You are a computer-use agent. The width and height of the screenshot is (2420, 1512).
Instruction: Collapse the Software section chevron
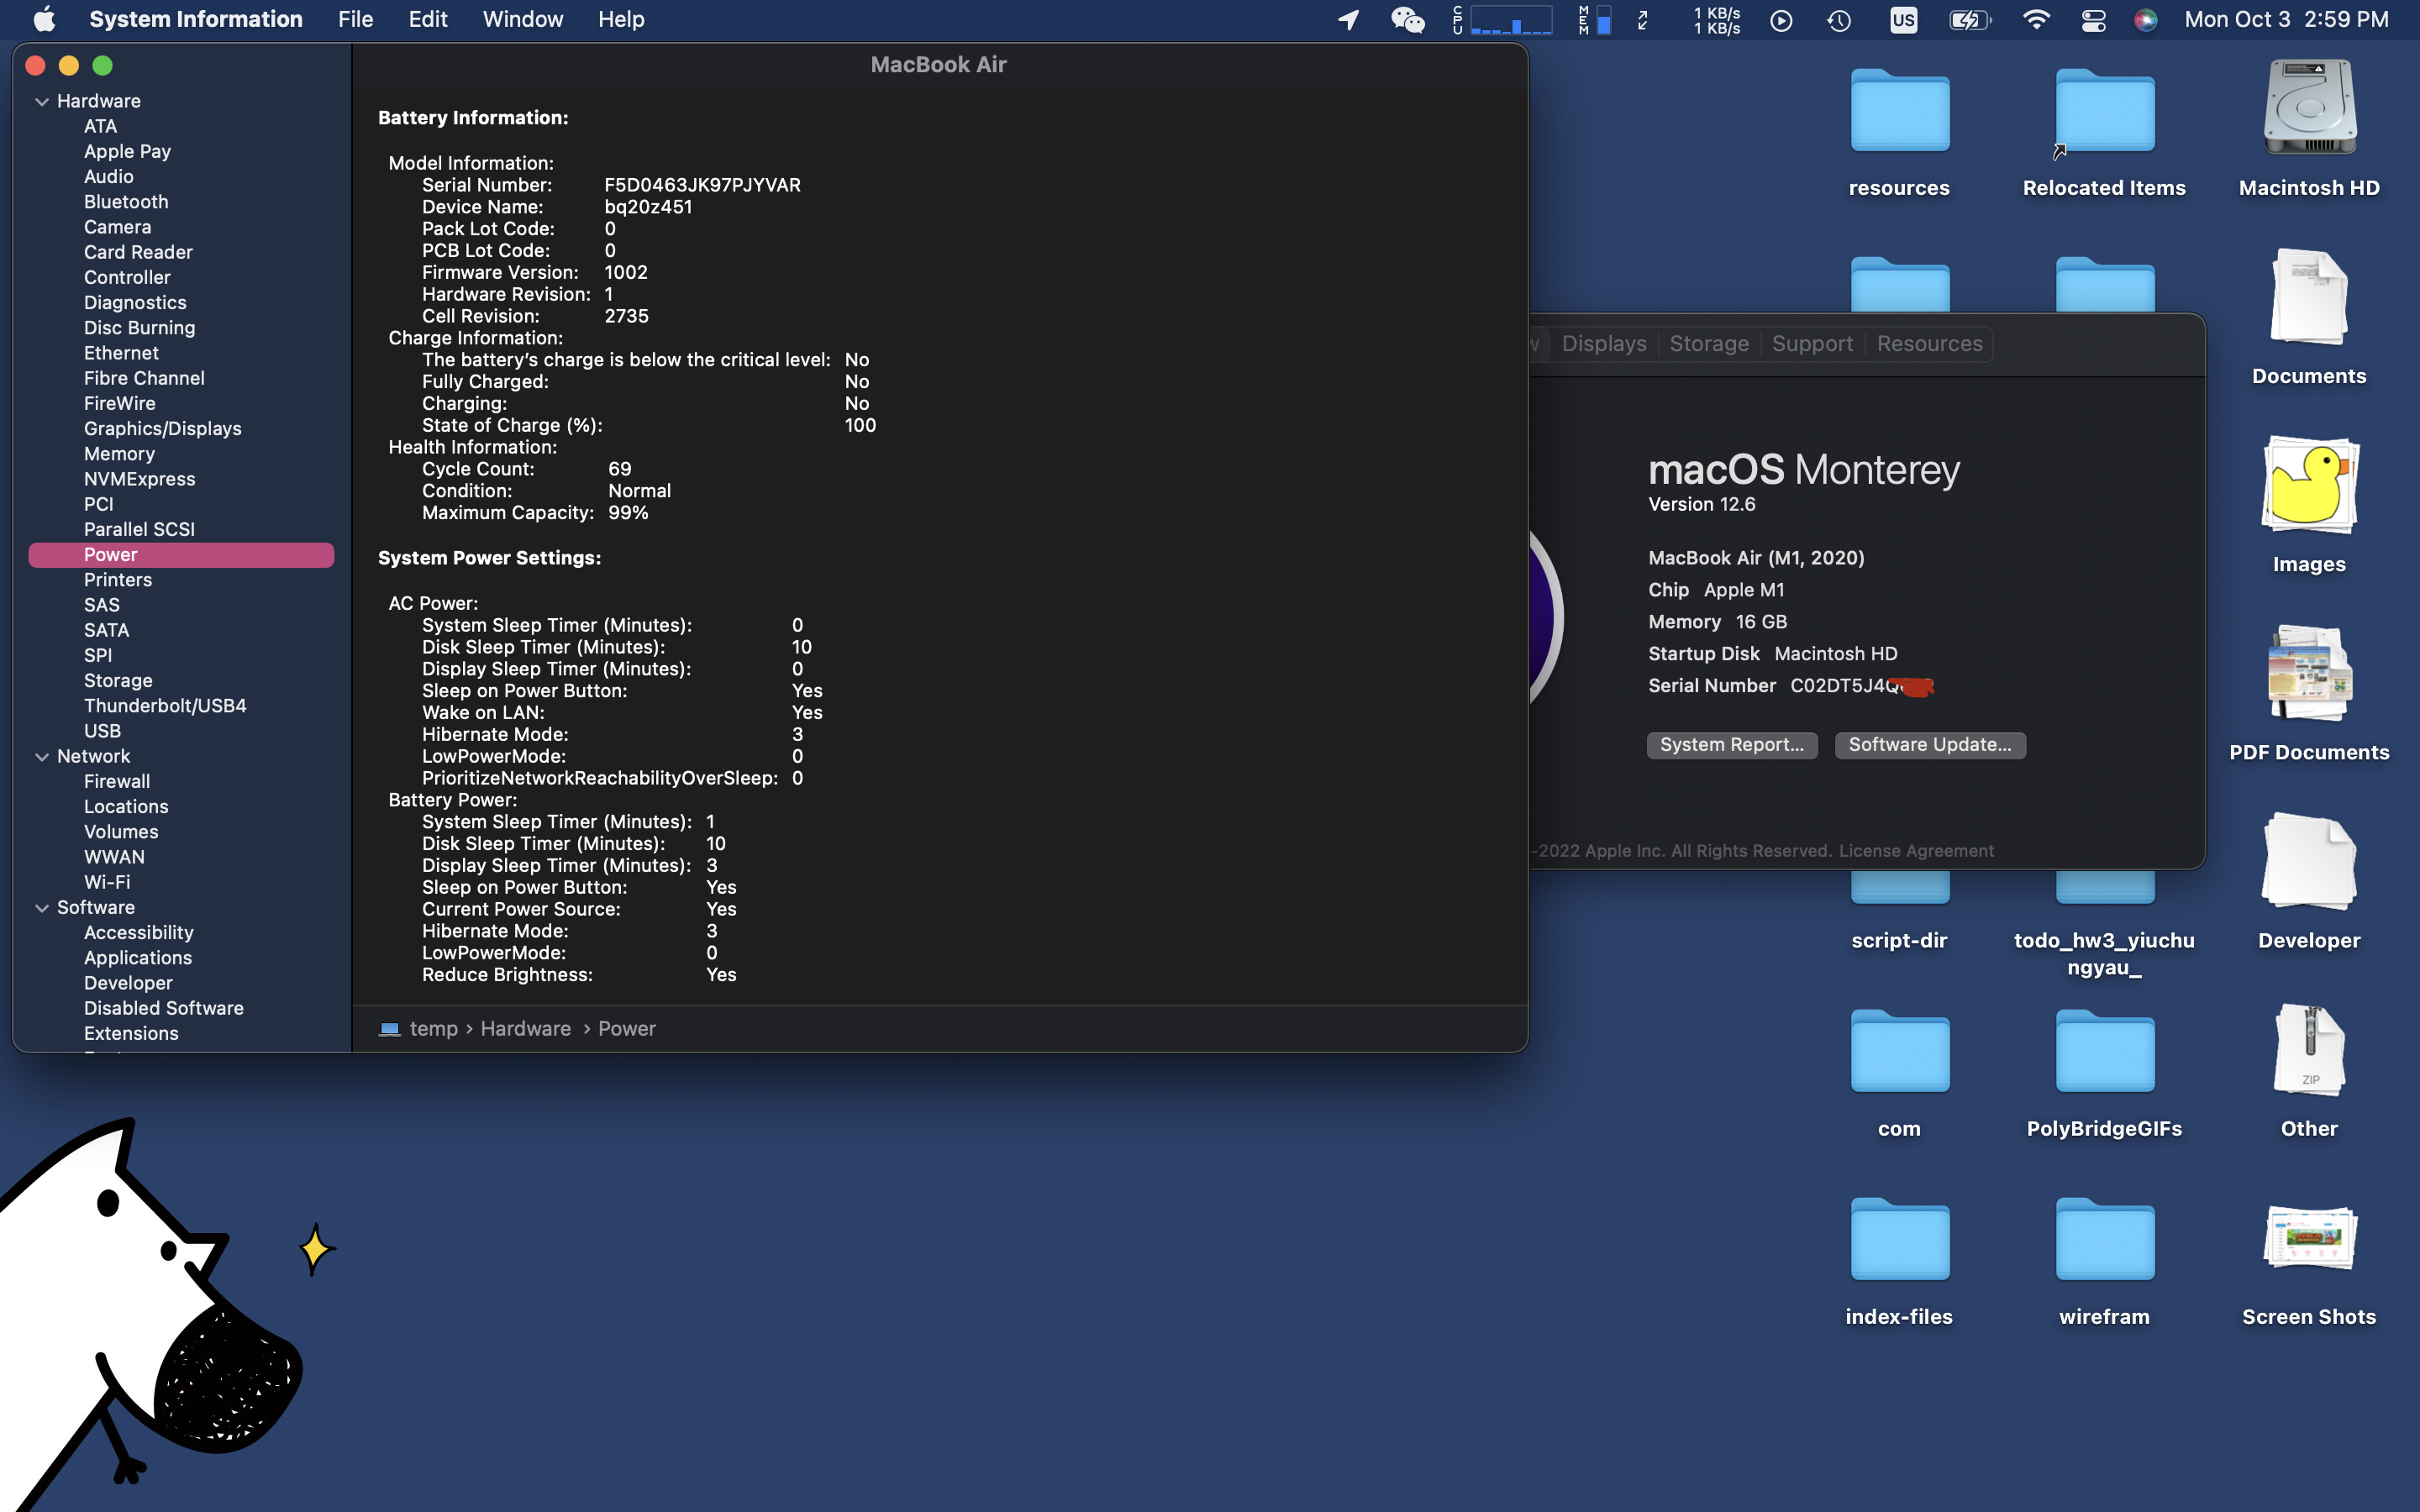tap(42, 908)
